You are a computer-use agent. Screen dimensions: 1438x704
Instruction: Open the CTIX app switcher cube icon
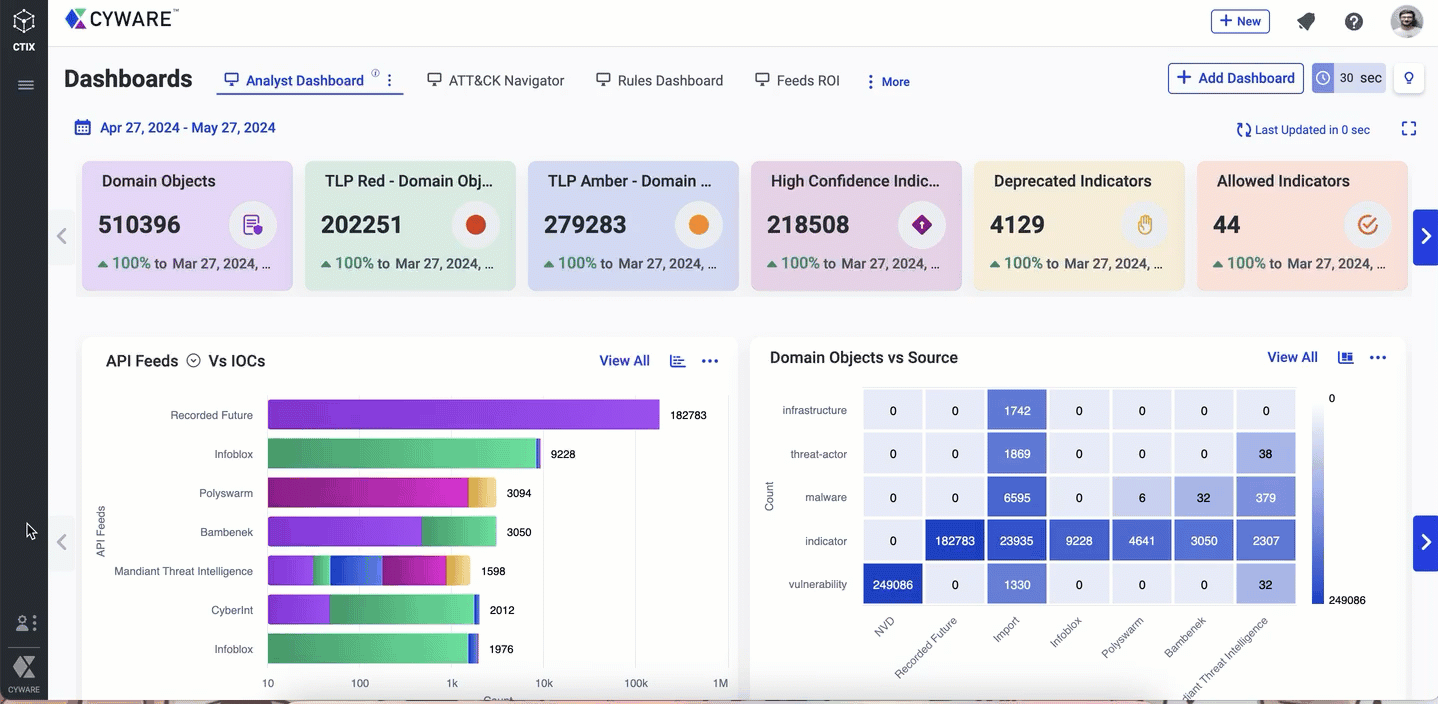(24, 22)
